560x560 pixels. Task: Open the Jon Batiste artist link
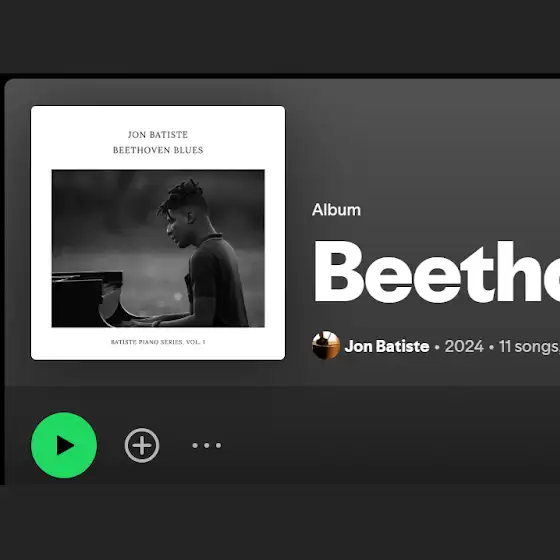coord(387,346)
